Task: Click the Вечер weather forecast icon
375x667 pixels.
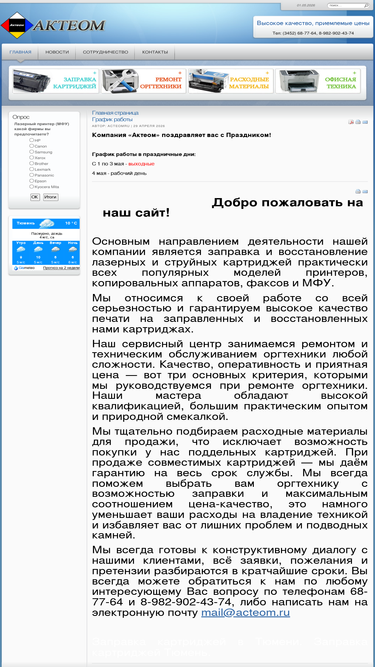Action: tap(55, 250)
